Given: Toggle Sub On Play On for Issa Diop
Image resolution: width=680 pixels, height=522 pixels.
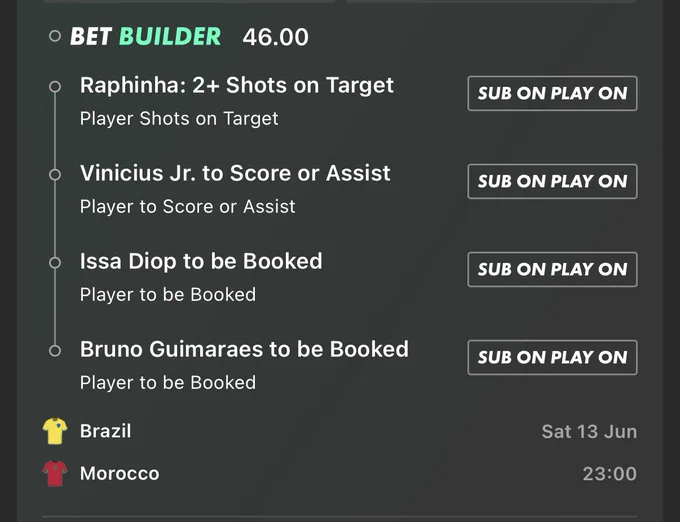Looking at the screenshot, I should (552, 269).
